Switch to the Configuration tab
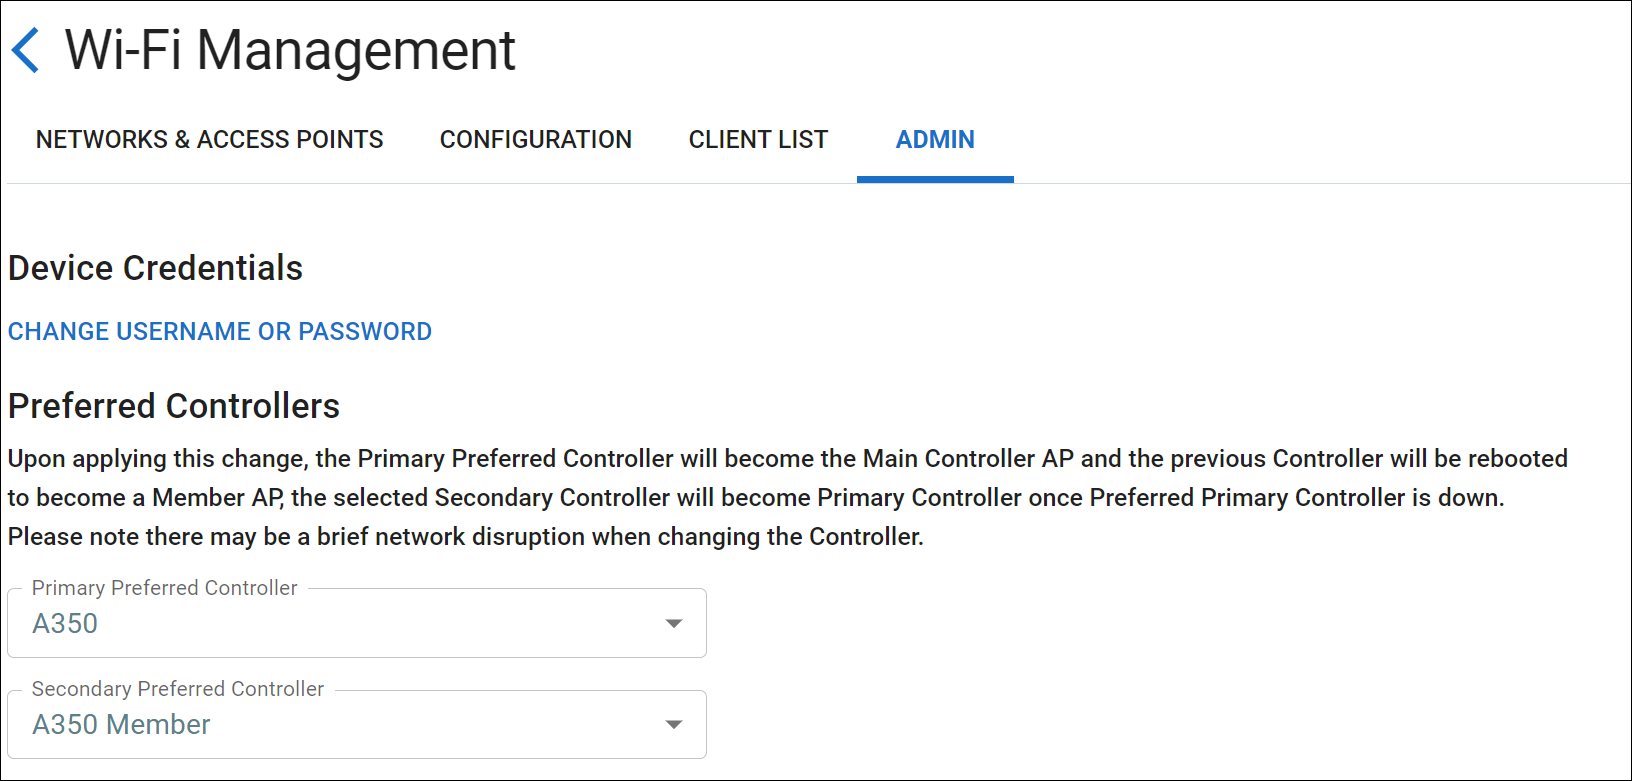The image size is (1632, 781). pos(535,140)
